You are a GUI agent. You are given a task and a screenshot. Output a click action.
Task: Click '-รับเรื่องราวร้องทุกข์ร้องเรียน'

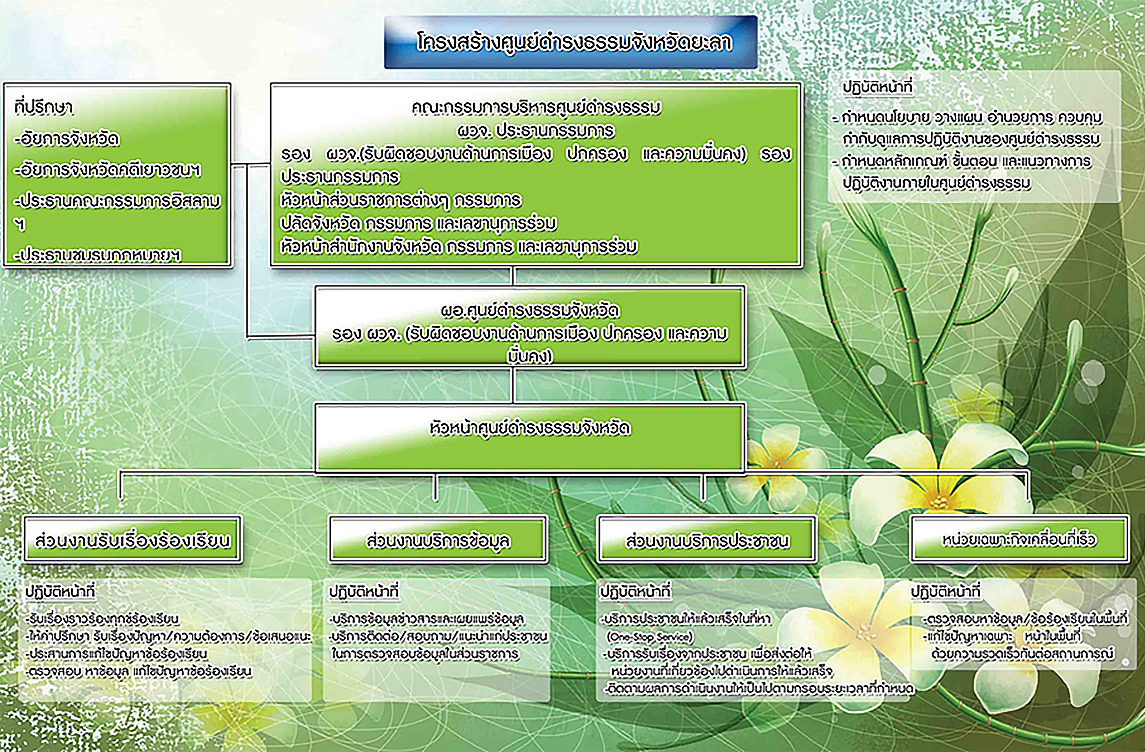click(x=102, y=619)
